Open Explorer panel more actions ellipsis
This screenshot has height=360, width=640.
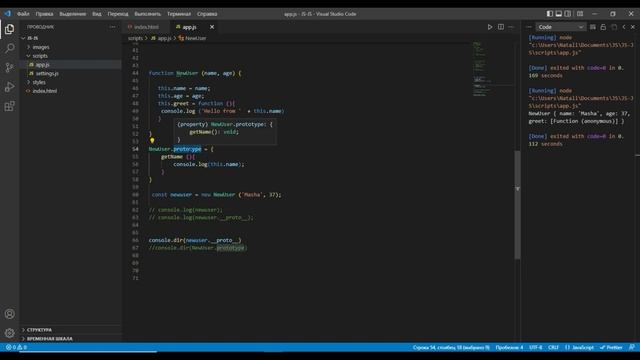[x=112, y=27]
